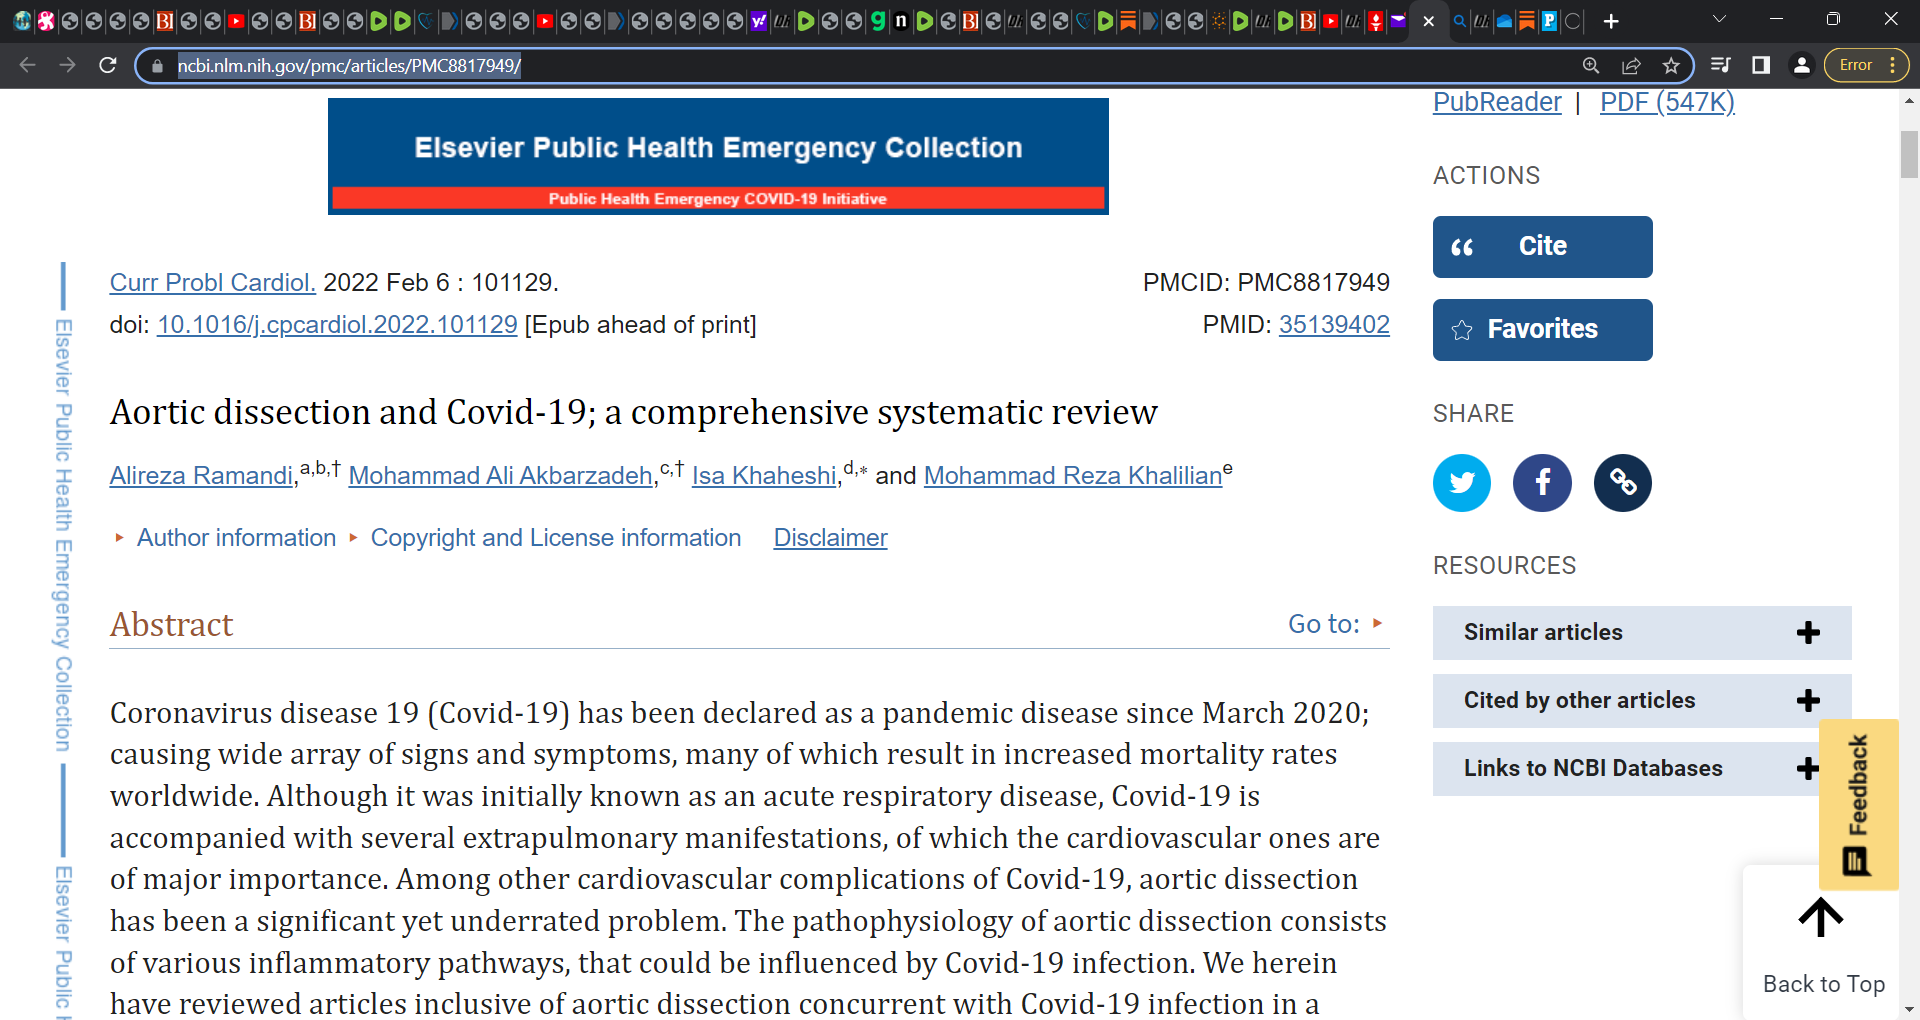This screenshot has height=1020, width=1920.
Task: Go forward to next page
Action: [67, 65]
